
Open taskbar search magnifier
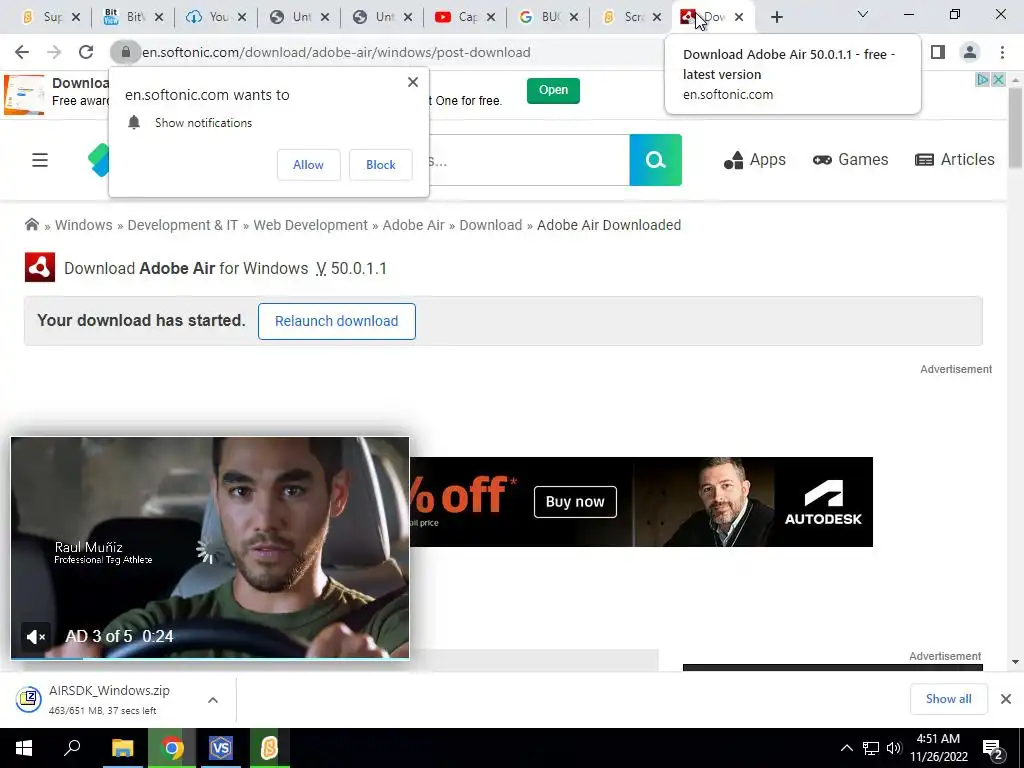point(72,748)
